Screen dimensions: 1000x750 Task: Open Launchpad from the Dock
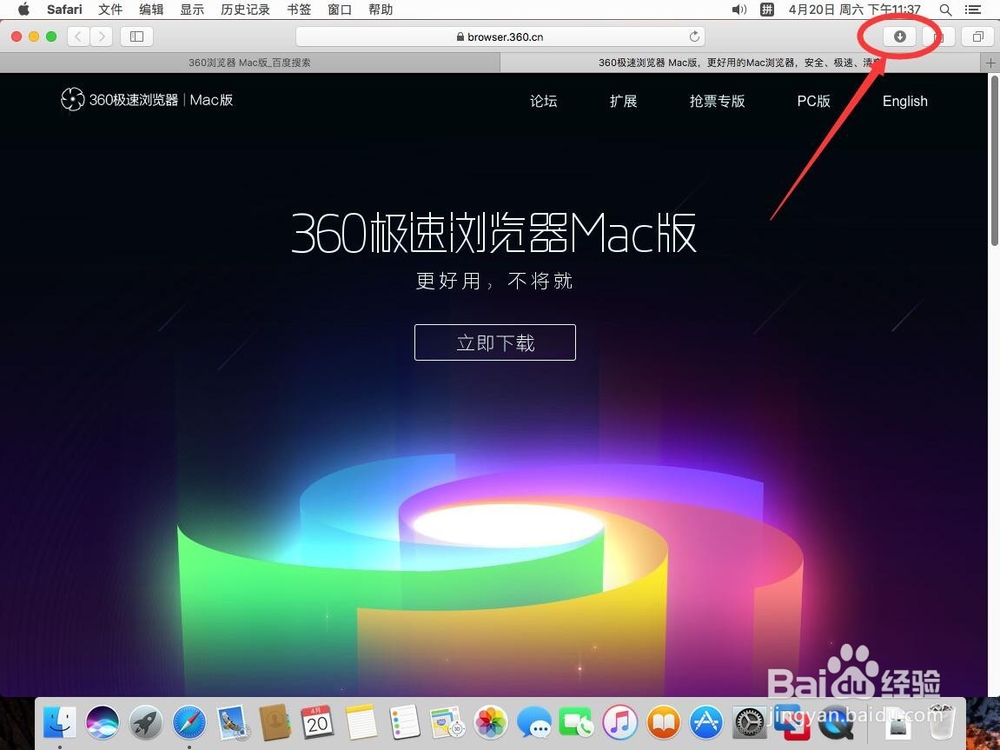(146, 723)
